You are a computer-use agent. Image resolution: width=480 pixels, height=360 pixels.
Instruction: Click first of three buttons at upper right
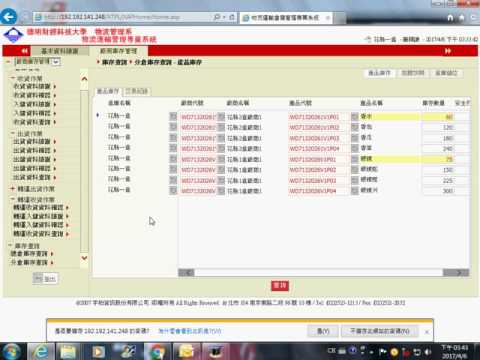point(379,73)
